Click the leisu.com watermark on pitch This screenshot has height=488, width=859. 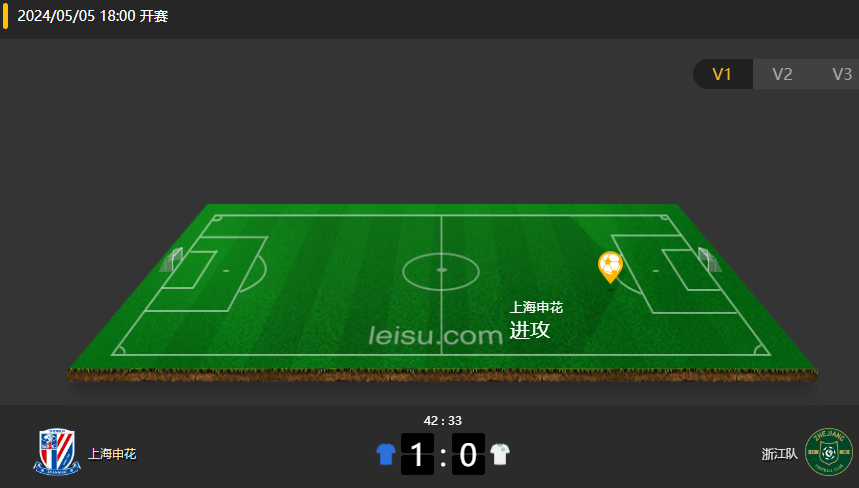(x=436, y=335)
